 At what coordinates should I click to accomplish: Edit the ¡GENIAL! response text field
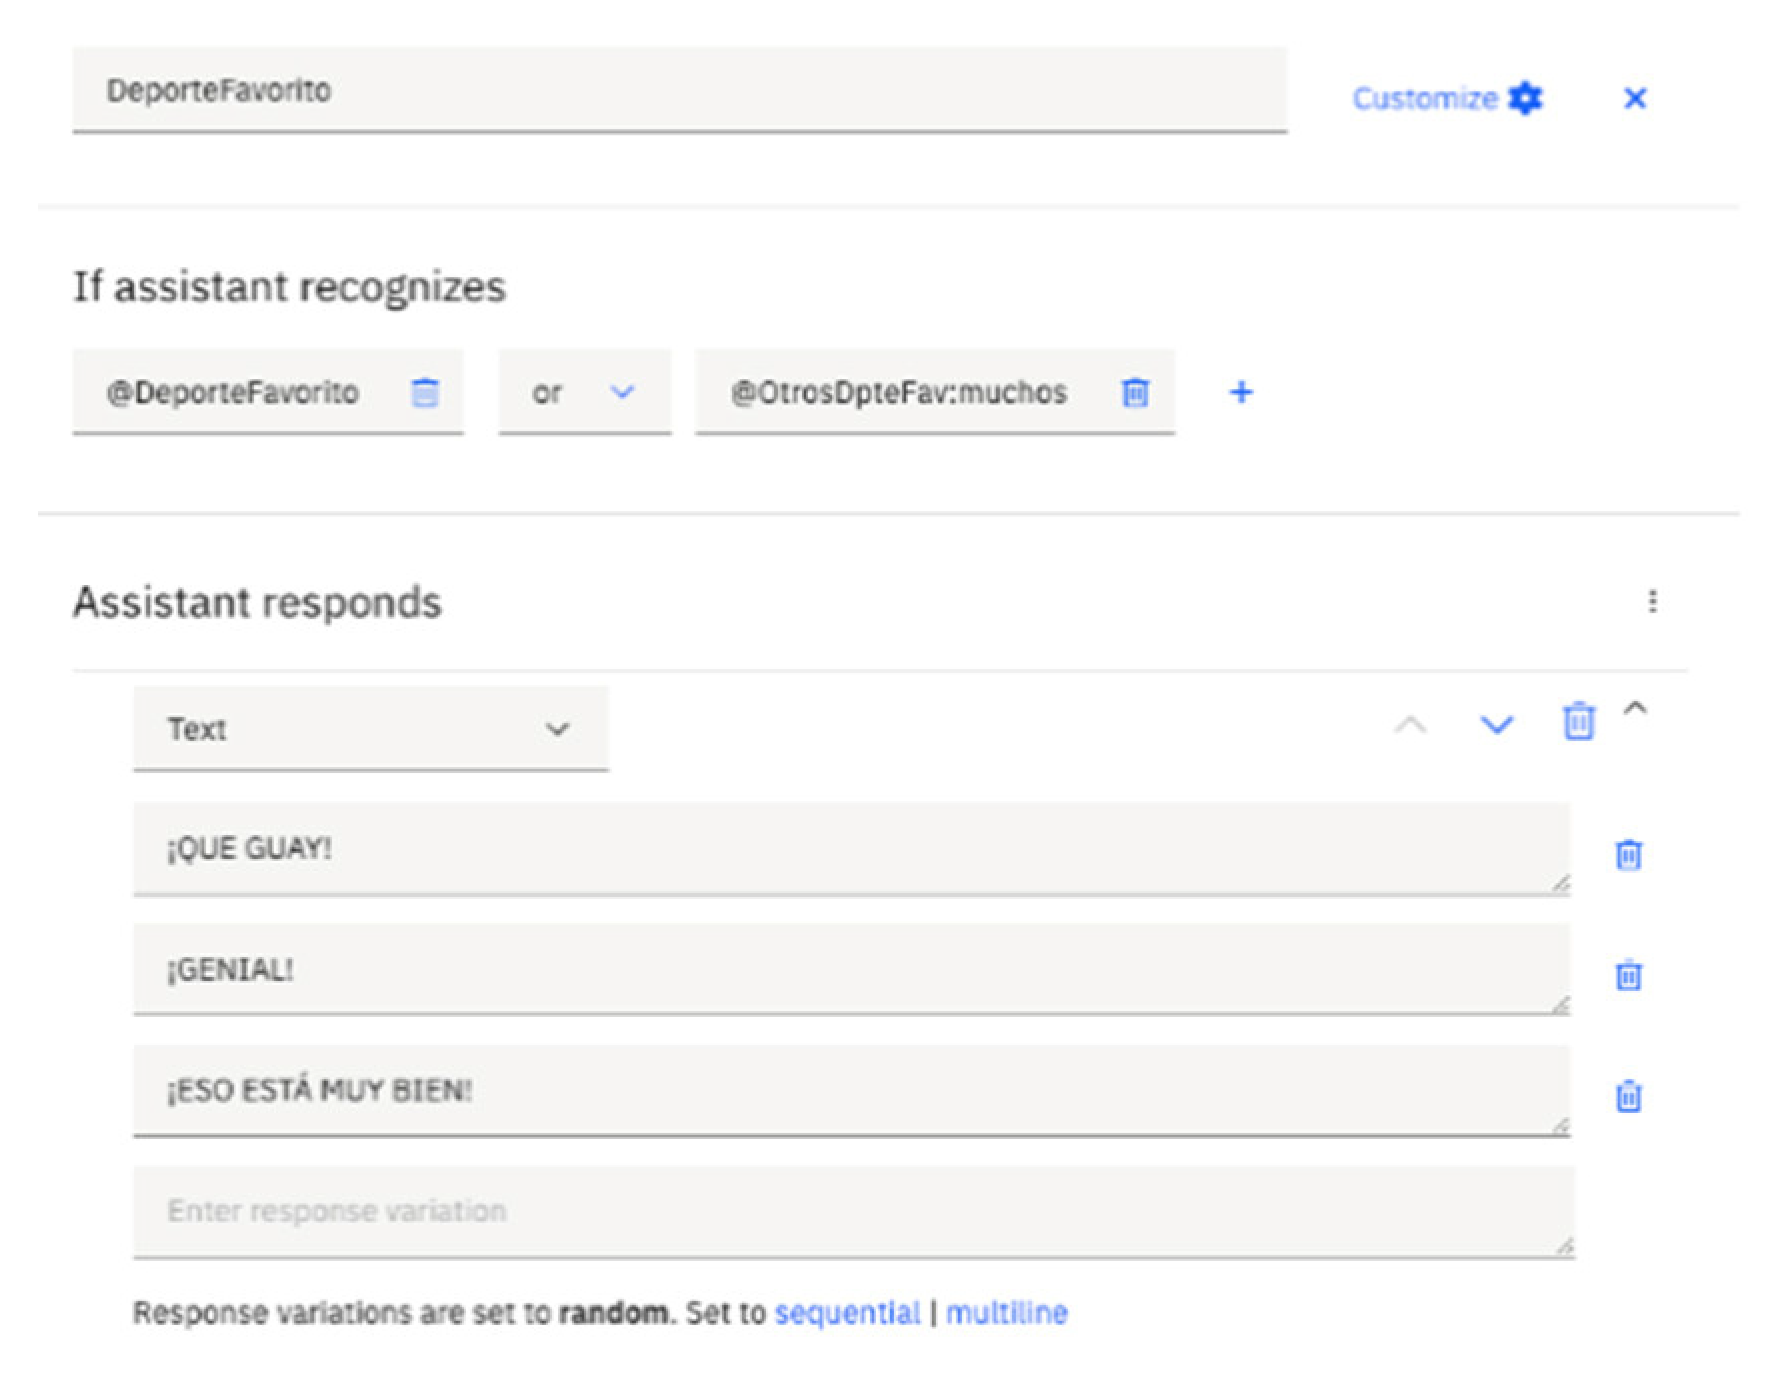tap(850, 969)
